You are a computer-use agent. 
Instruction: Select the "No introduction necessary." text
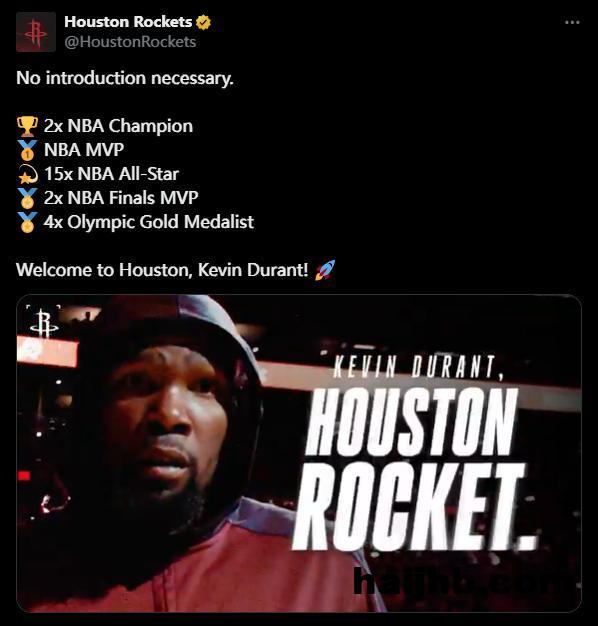click(125, 78)
